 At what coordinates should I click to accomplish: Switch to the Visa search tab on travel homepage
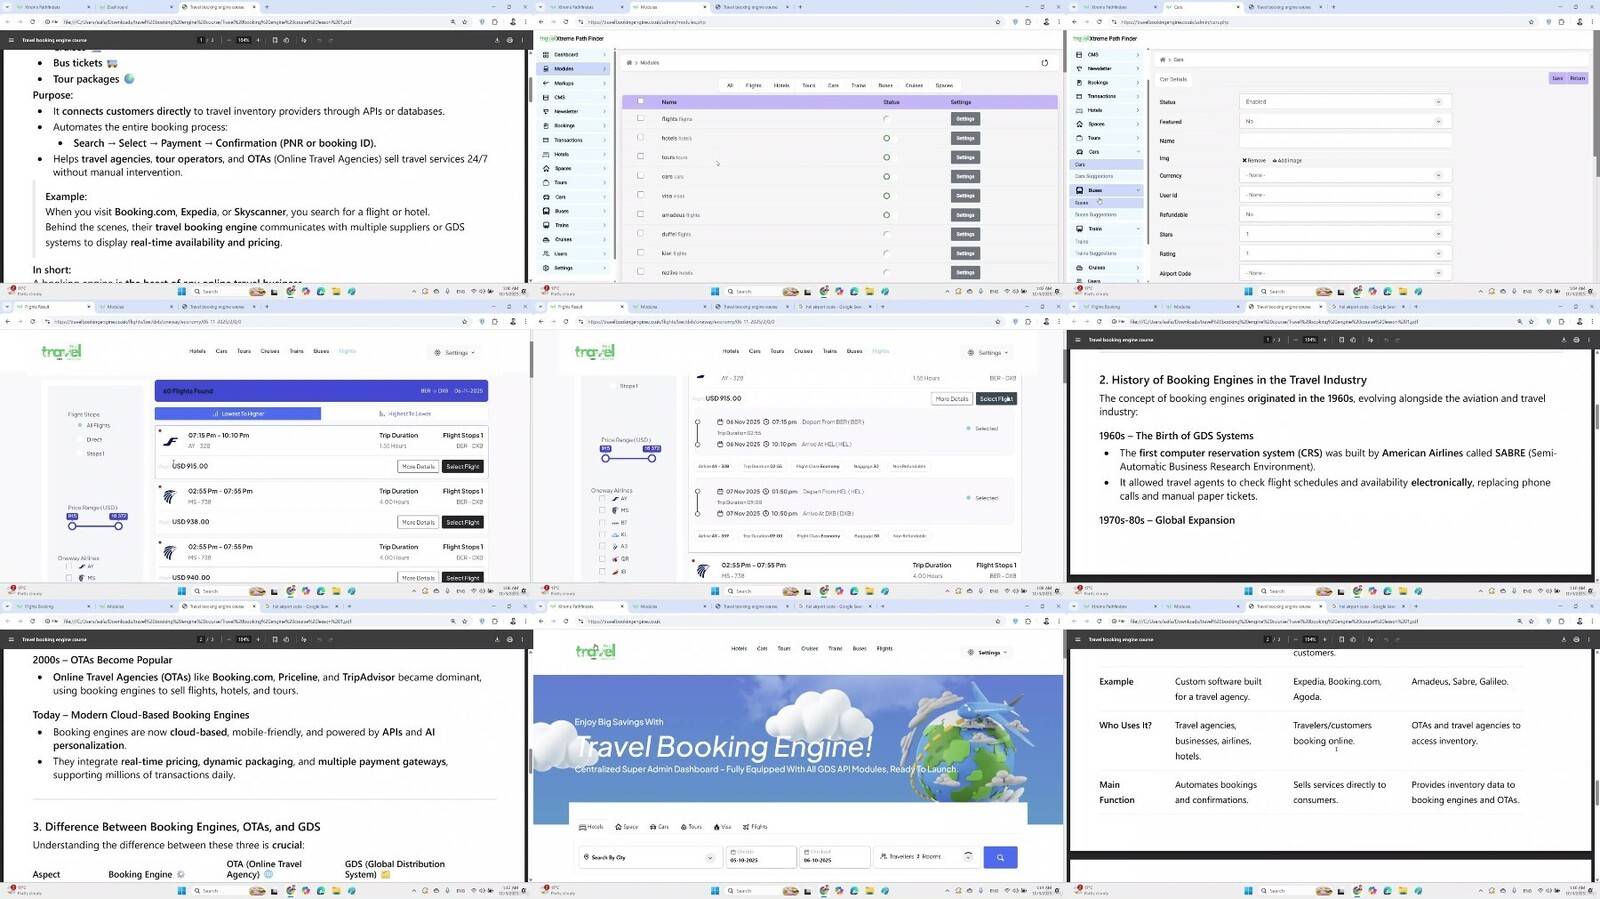tap(725, 827)
